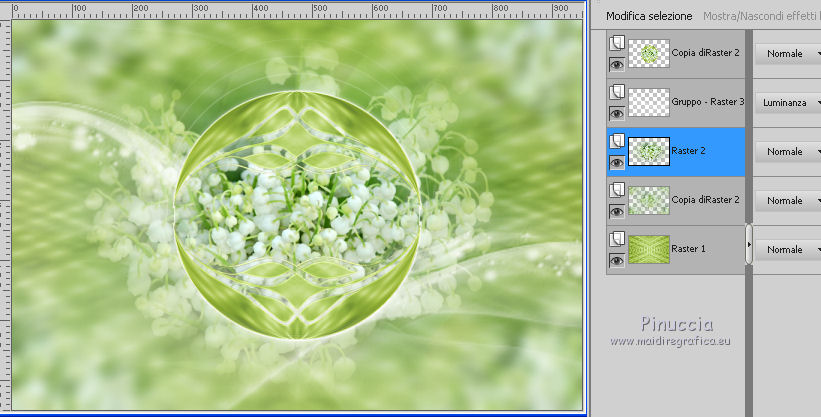Select the Gruppo - Raster 3 empty thumbnail
This screenshot has height=417, width=821.
point(649,102)
